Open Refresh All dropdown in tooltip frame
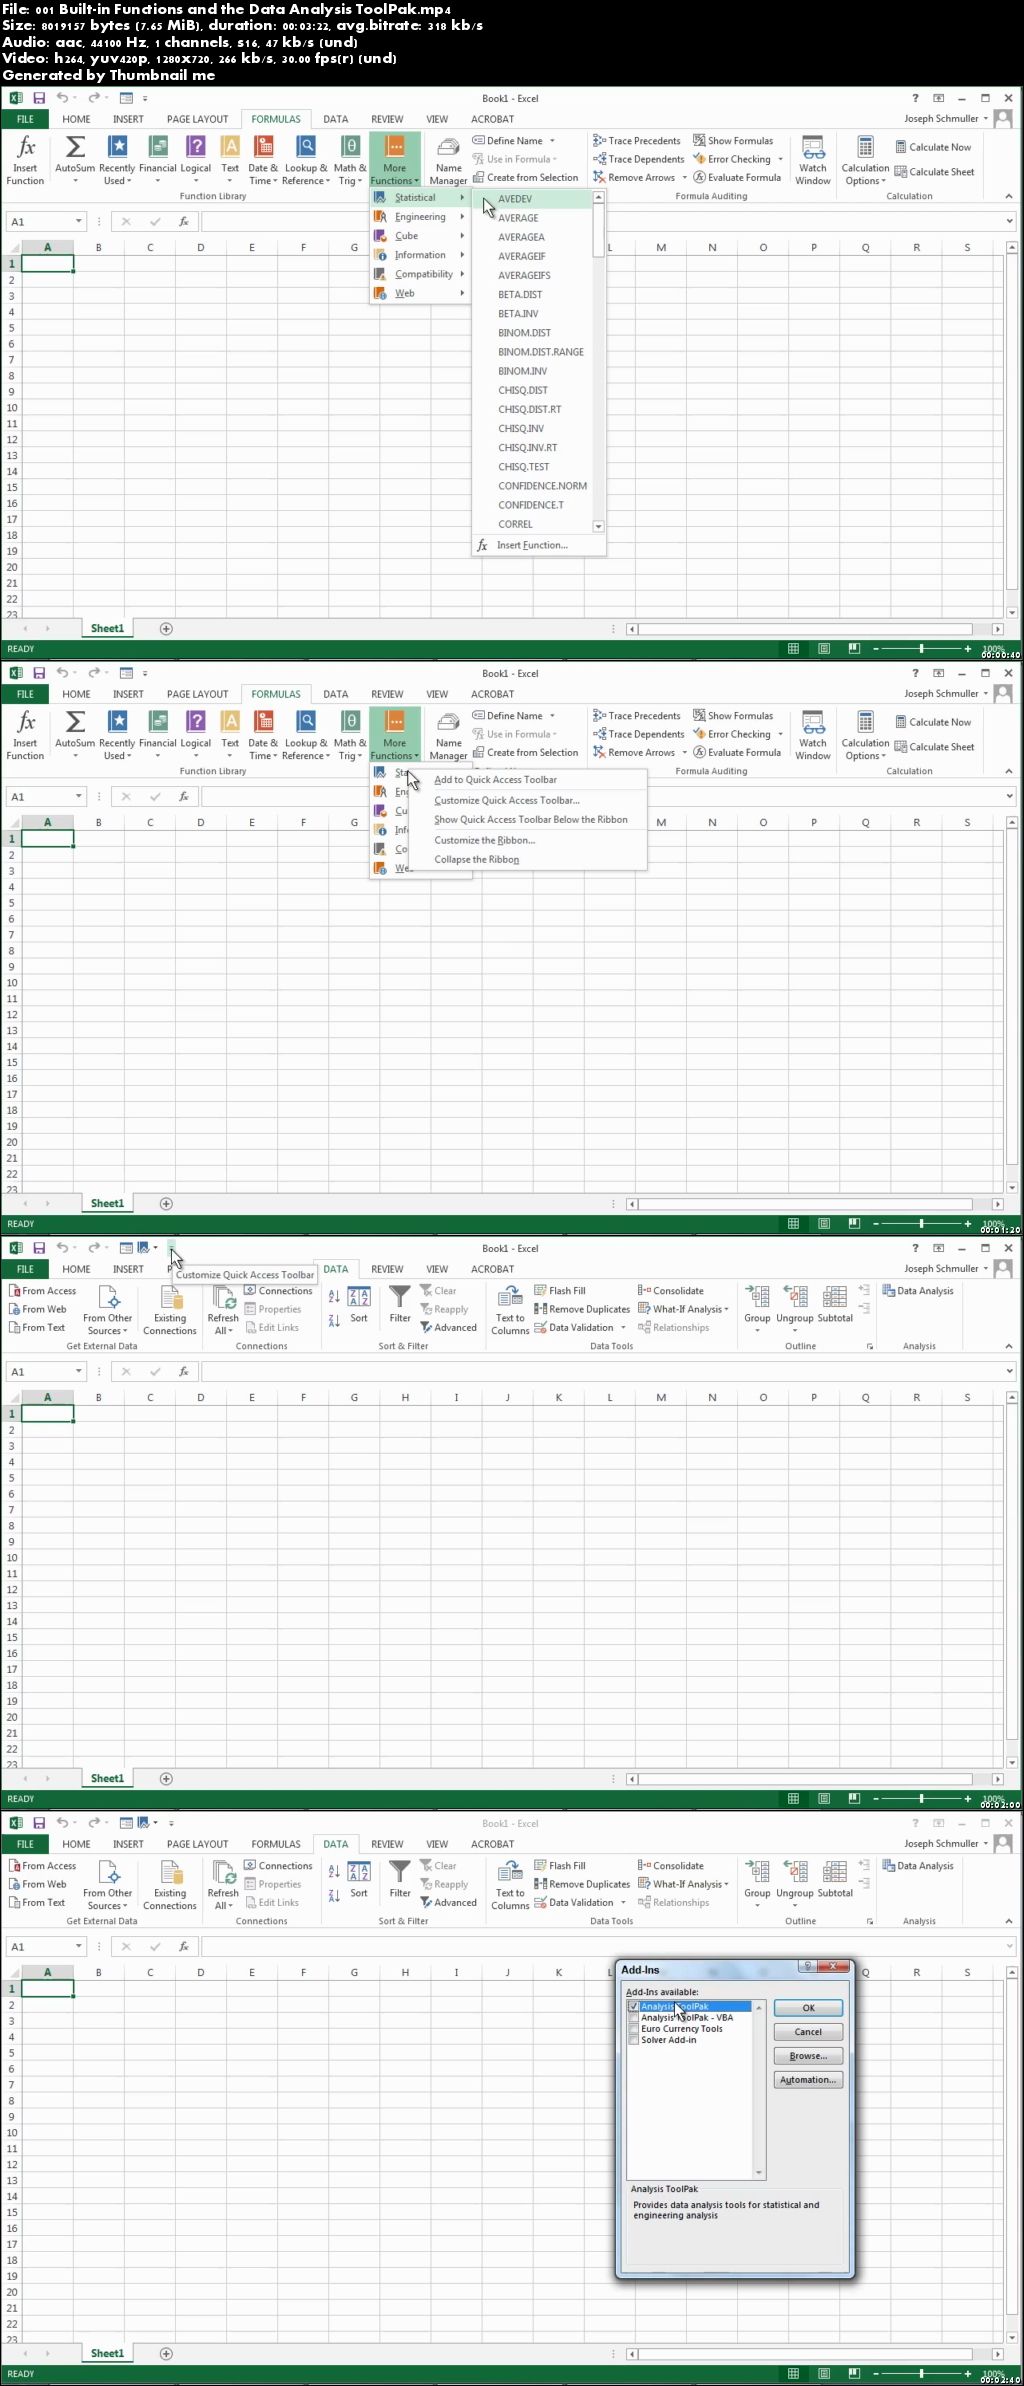Image resolution: width=1024 pixels, height=2386 pixels. click(x=223, y=1310)
